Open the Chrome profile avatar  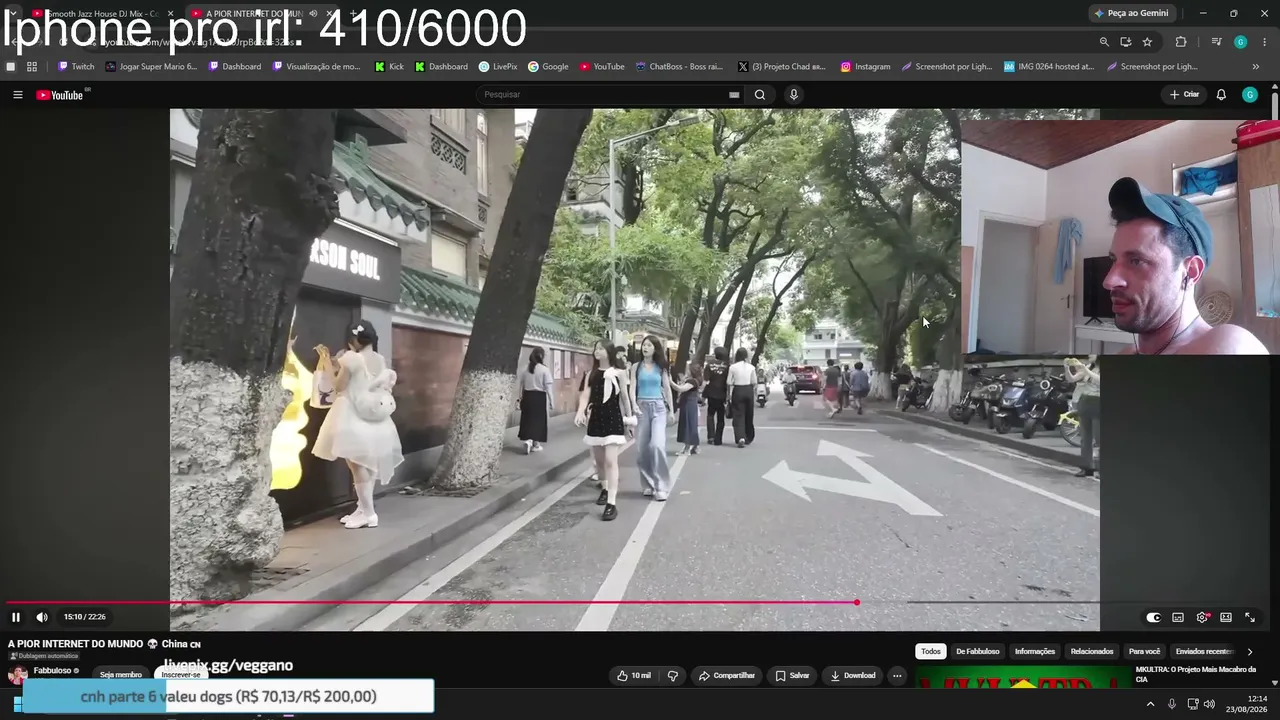click(x=1240, y=42)
